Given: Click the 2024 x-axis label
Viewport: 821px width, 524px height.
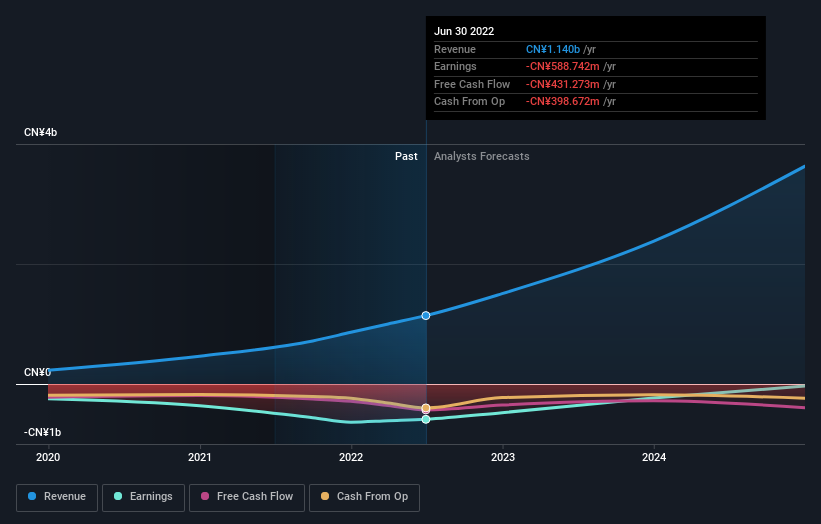Looking at the screenshot, I should coord(654,457).
